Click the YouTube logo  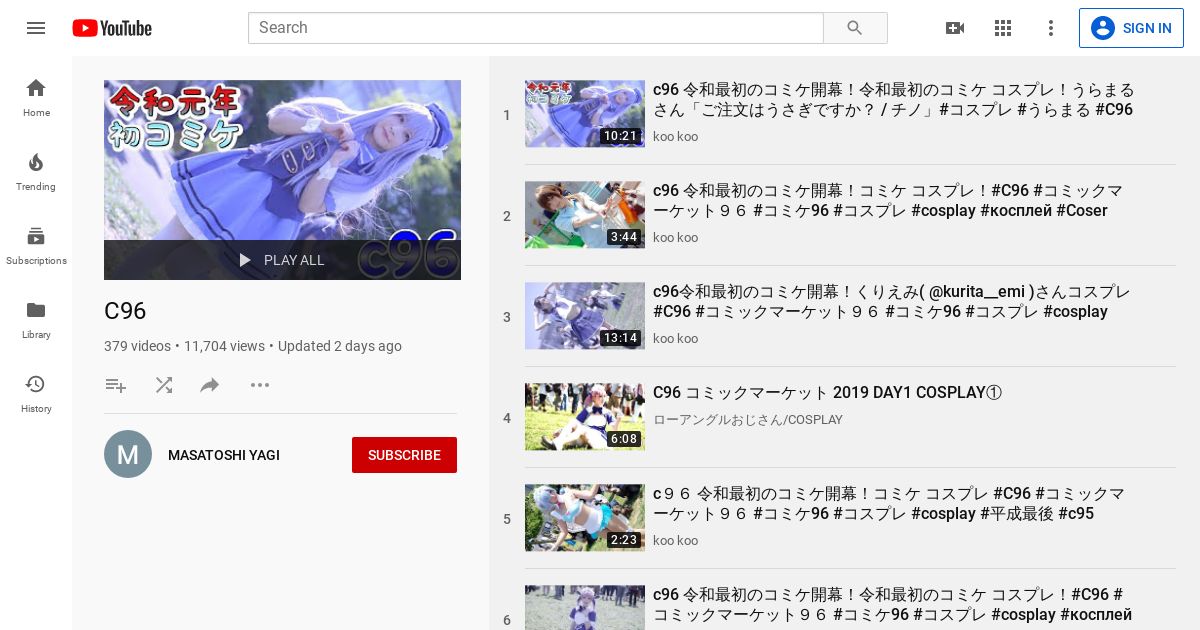(112, 28)
